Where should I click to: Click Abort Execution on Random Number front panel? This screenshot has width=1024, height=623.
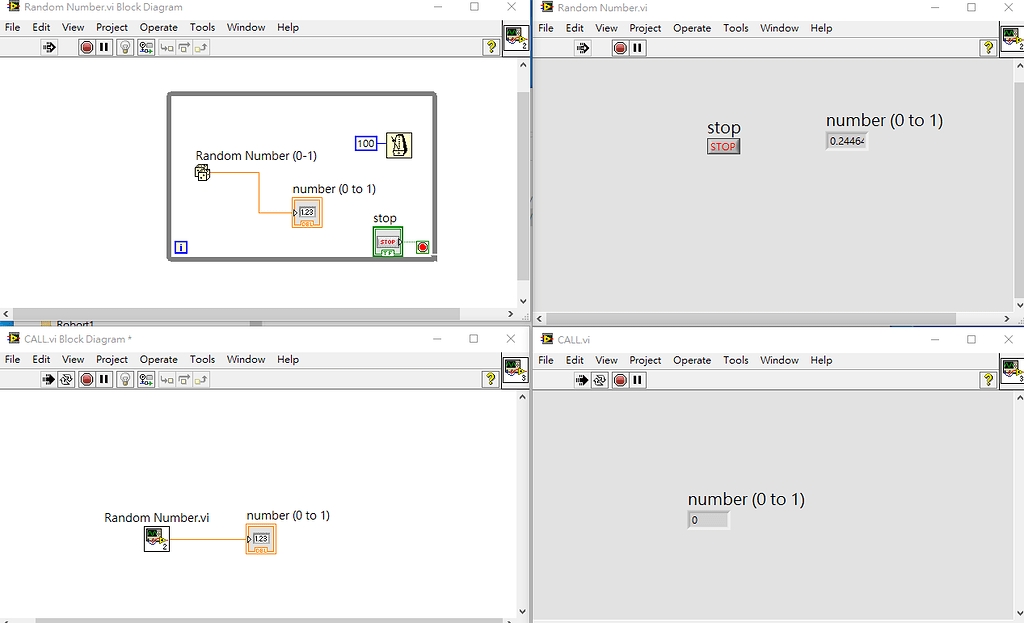619,47
